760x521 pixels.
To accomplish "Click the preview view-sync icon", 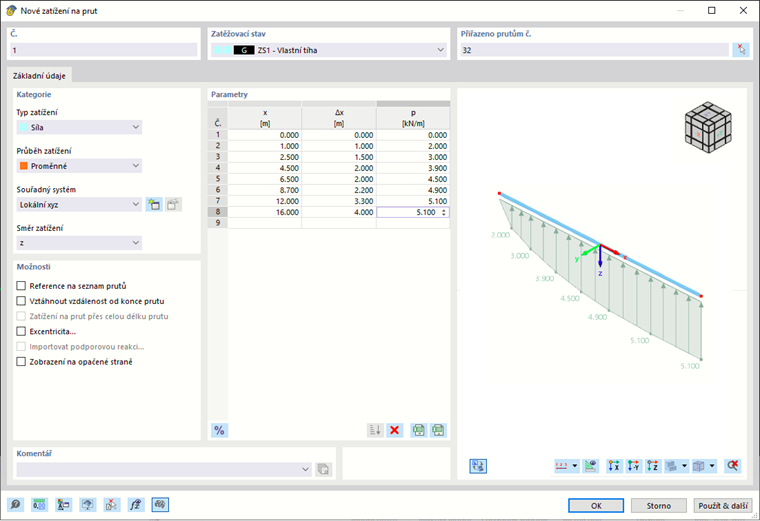I will 478,466.
